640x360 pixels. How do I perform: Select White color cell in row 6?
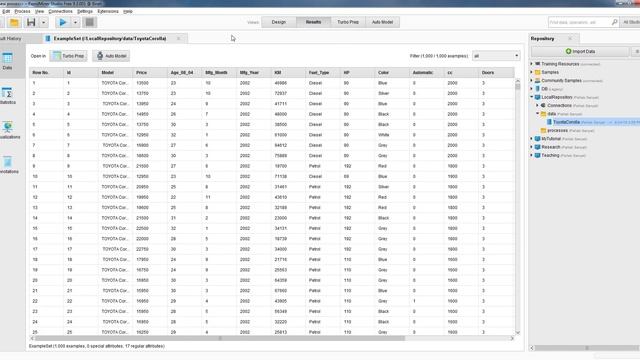tap(392, 135)
